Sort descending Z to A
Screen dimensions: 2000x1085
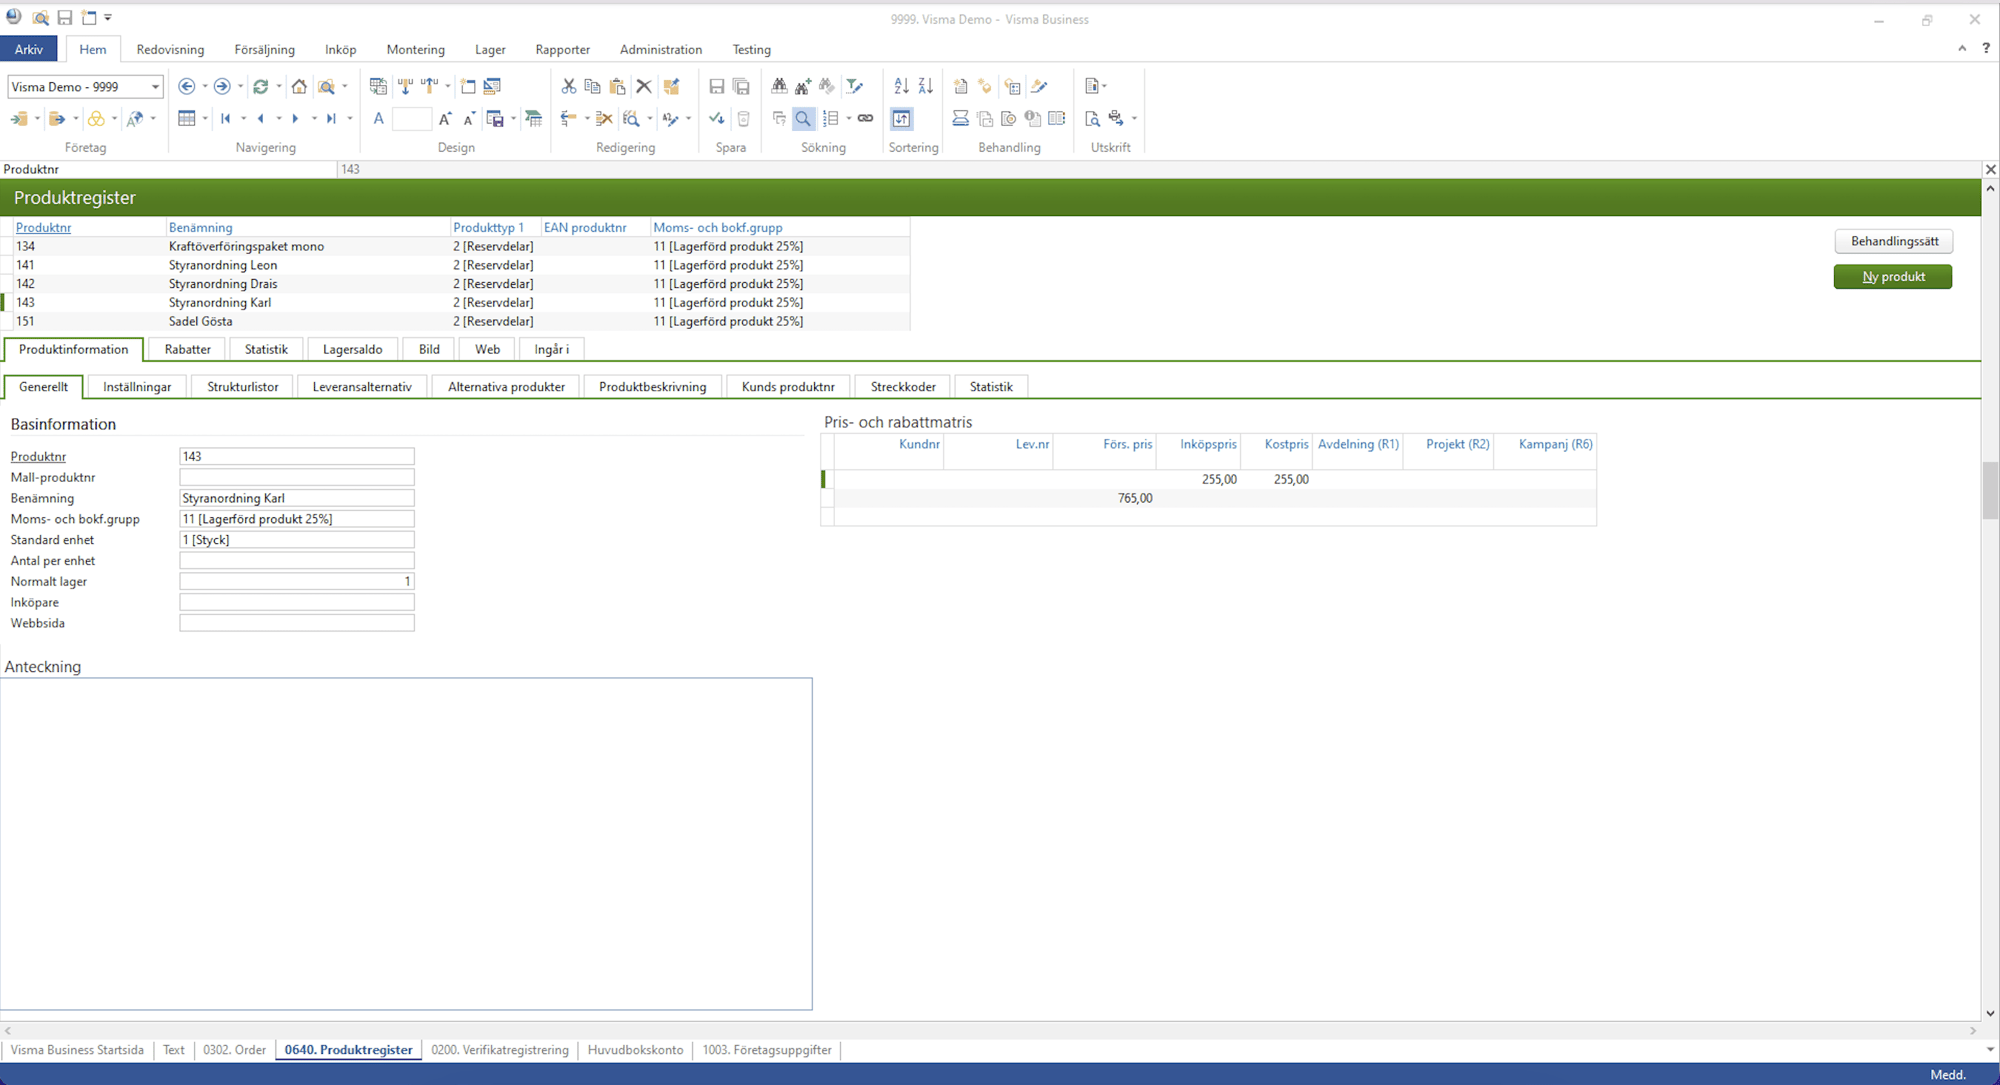926,87
